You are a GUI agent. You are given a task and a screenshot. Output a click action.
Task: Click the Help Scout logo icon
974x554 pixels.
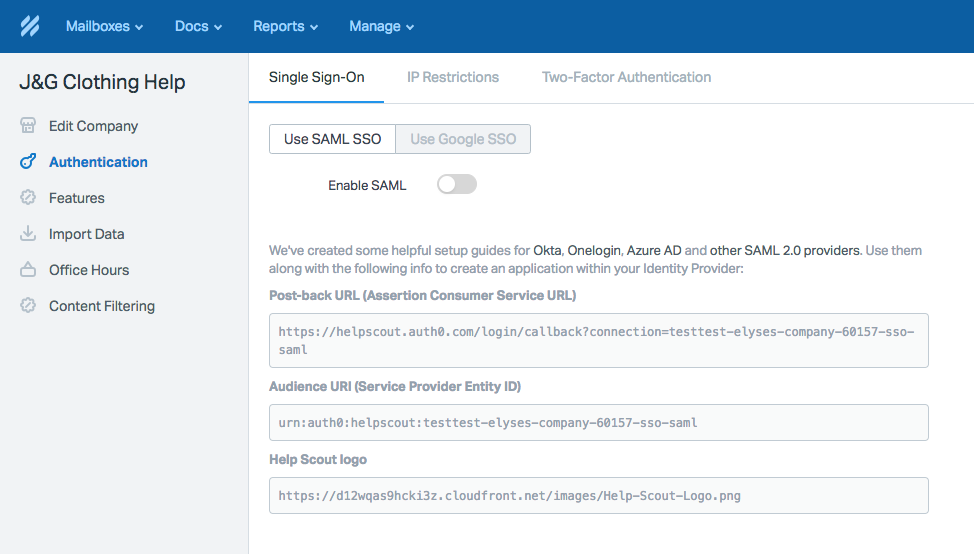pos(30,26)
